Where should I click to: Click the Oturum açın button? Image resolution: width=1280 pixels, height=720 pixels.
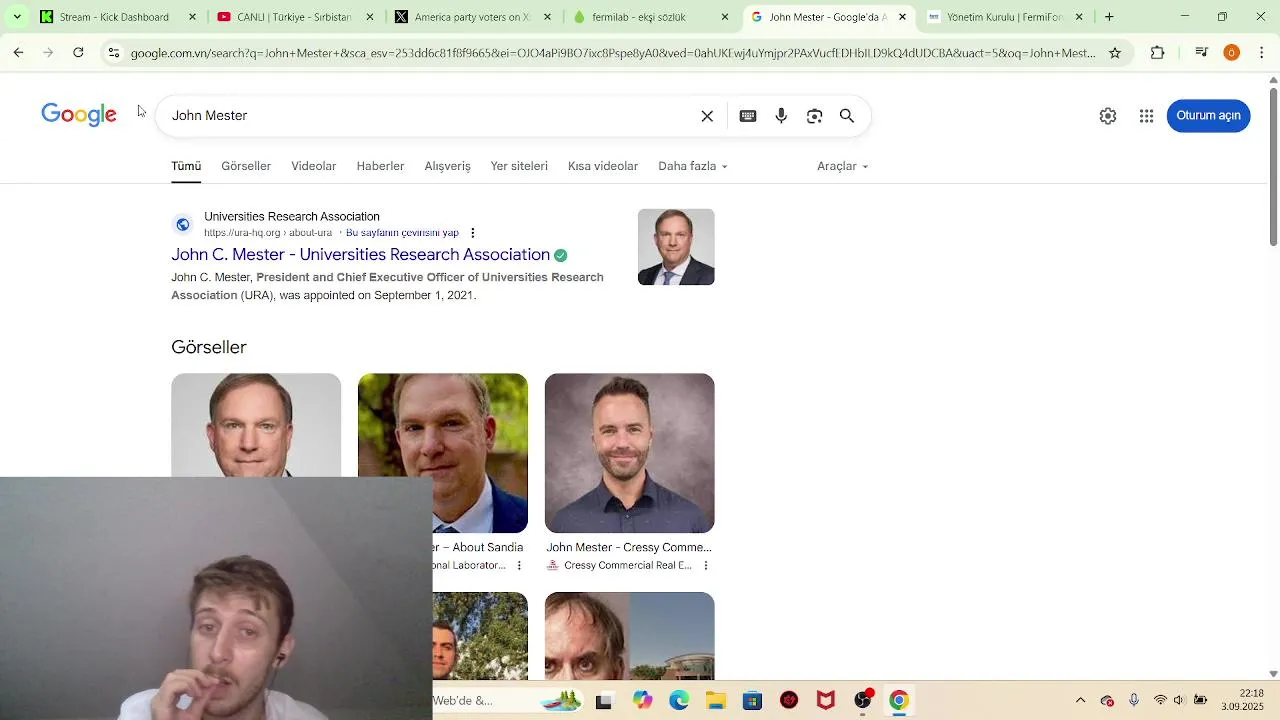[x=1208, y=115]
